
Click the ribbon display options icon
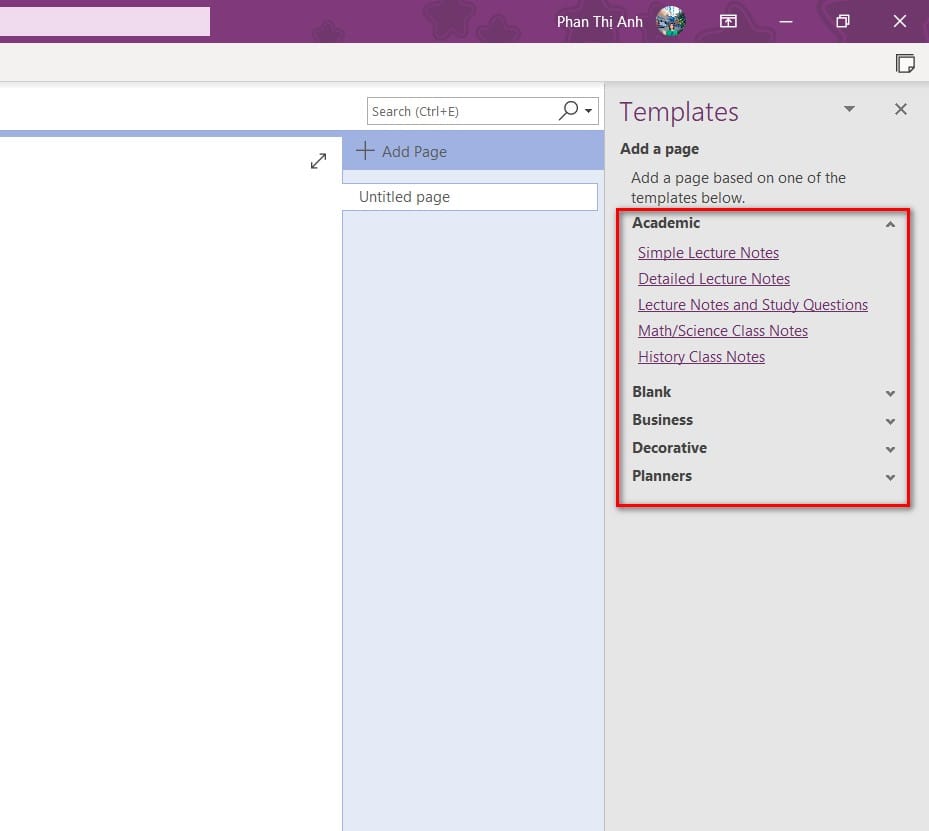[x=728, y=22]
